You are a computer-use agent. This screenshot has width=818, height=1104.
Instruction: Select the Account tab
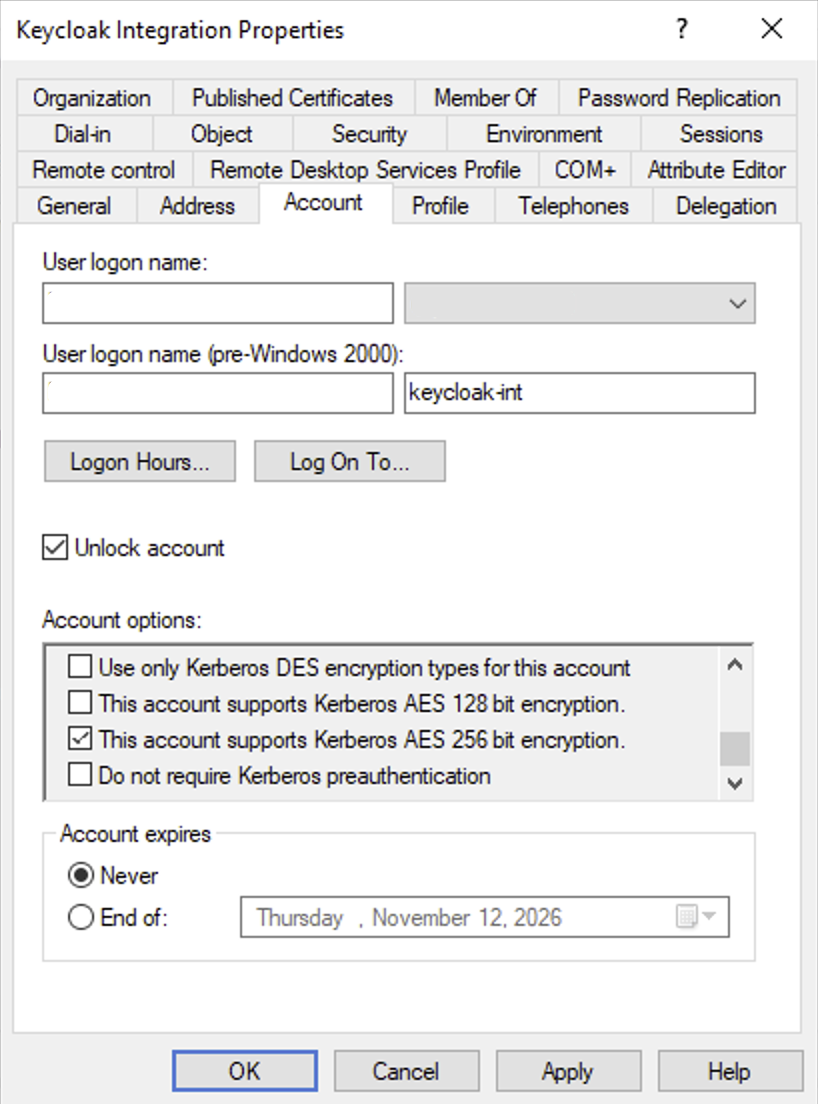click(324, 203)
